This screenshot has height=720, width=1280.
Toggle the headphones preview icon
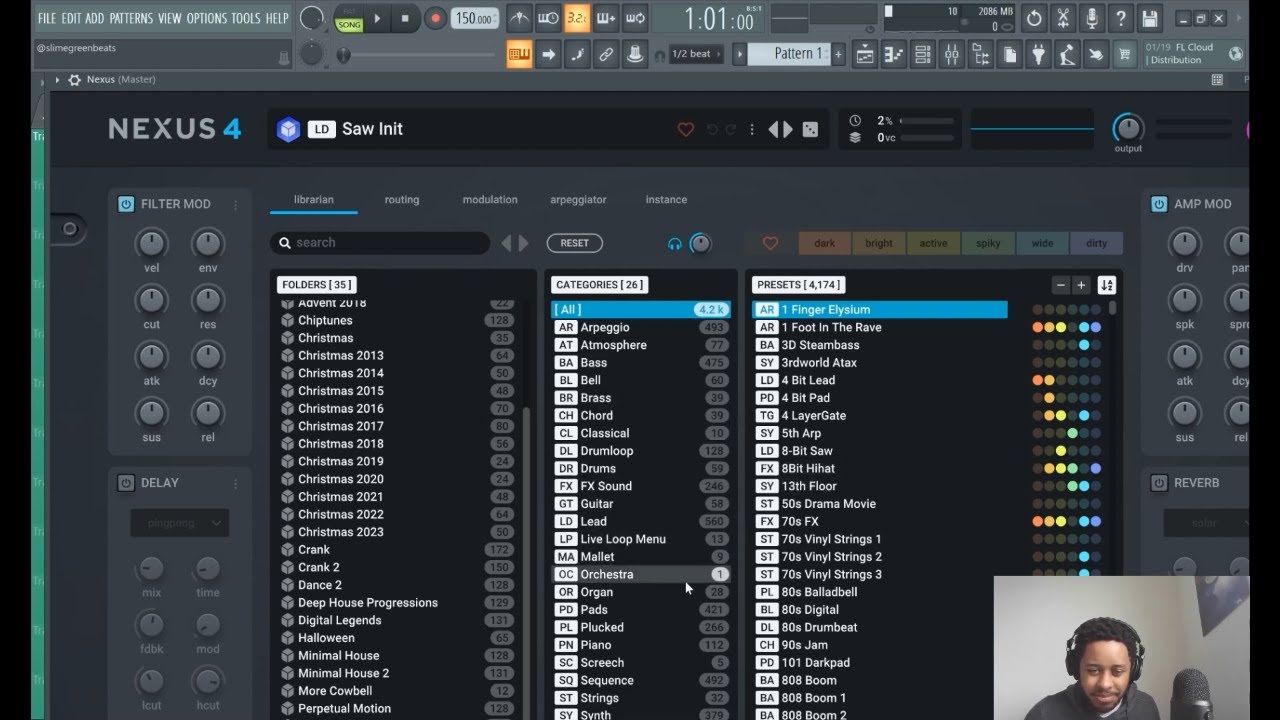(x=675, y=243)
